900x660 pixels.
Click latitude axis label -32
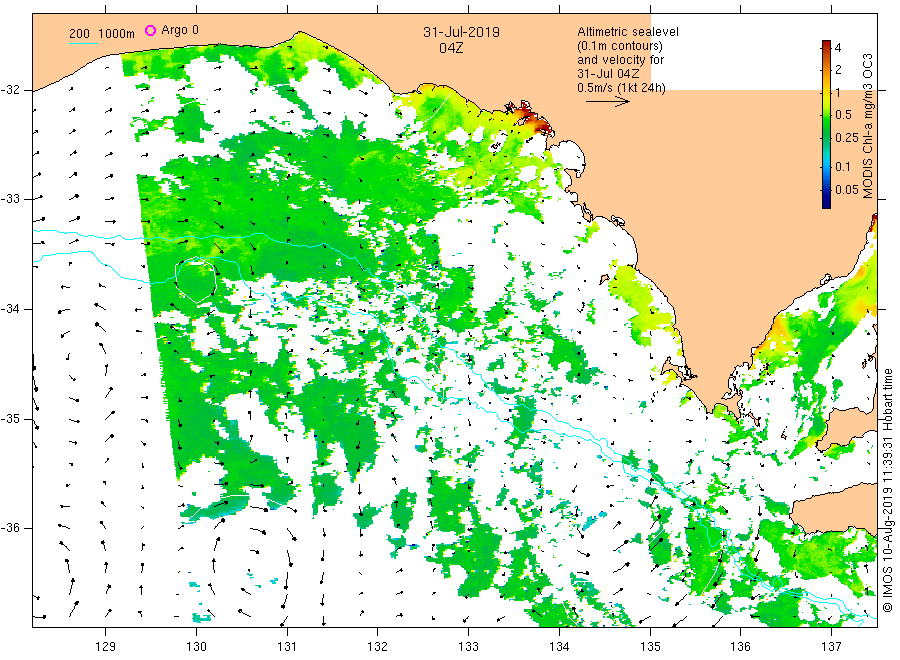(x=10, y=90)
